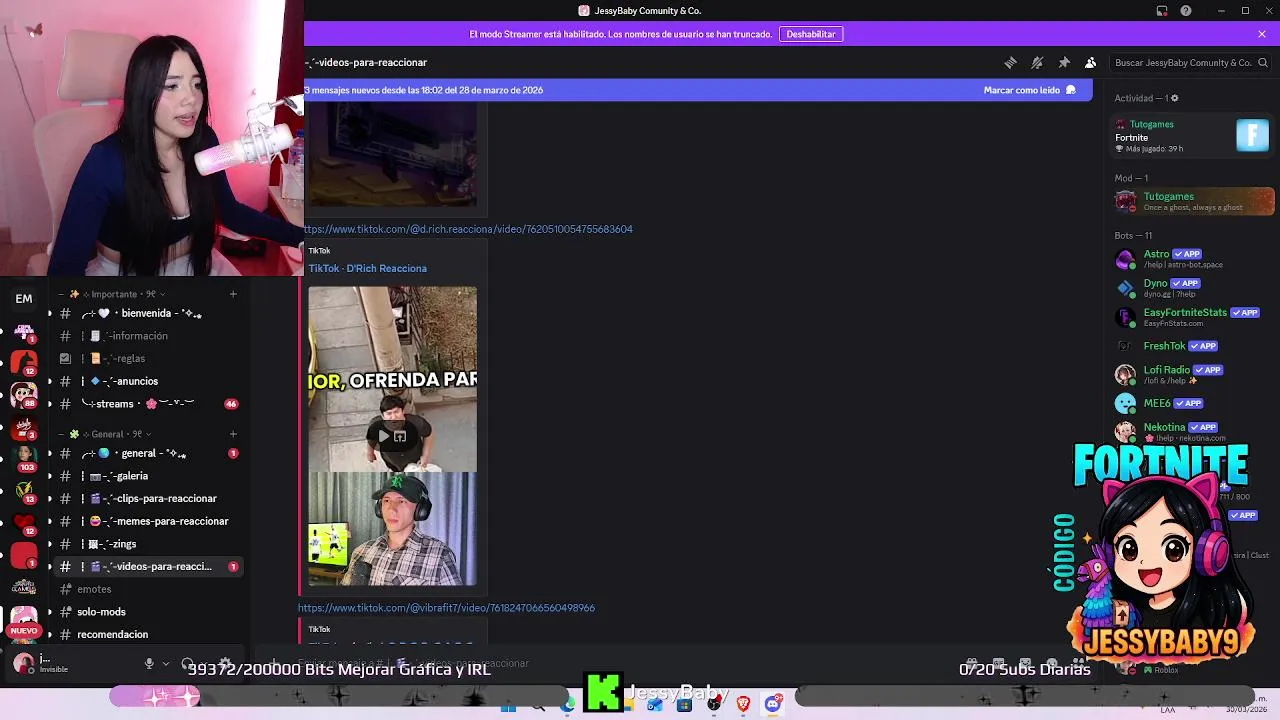Open the Discord taskbar icon
Viewport: 1280px width, 720px height.
point(772,704)
